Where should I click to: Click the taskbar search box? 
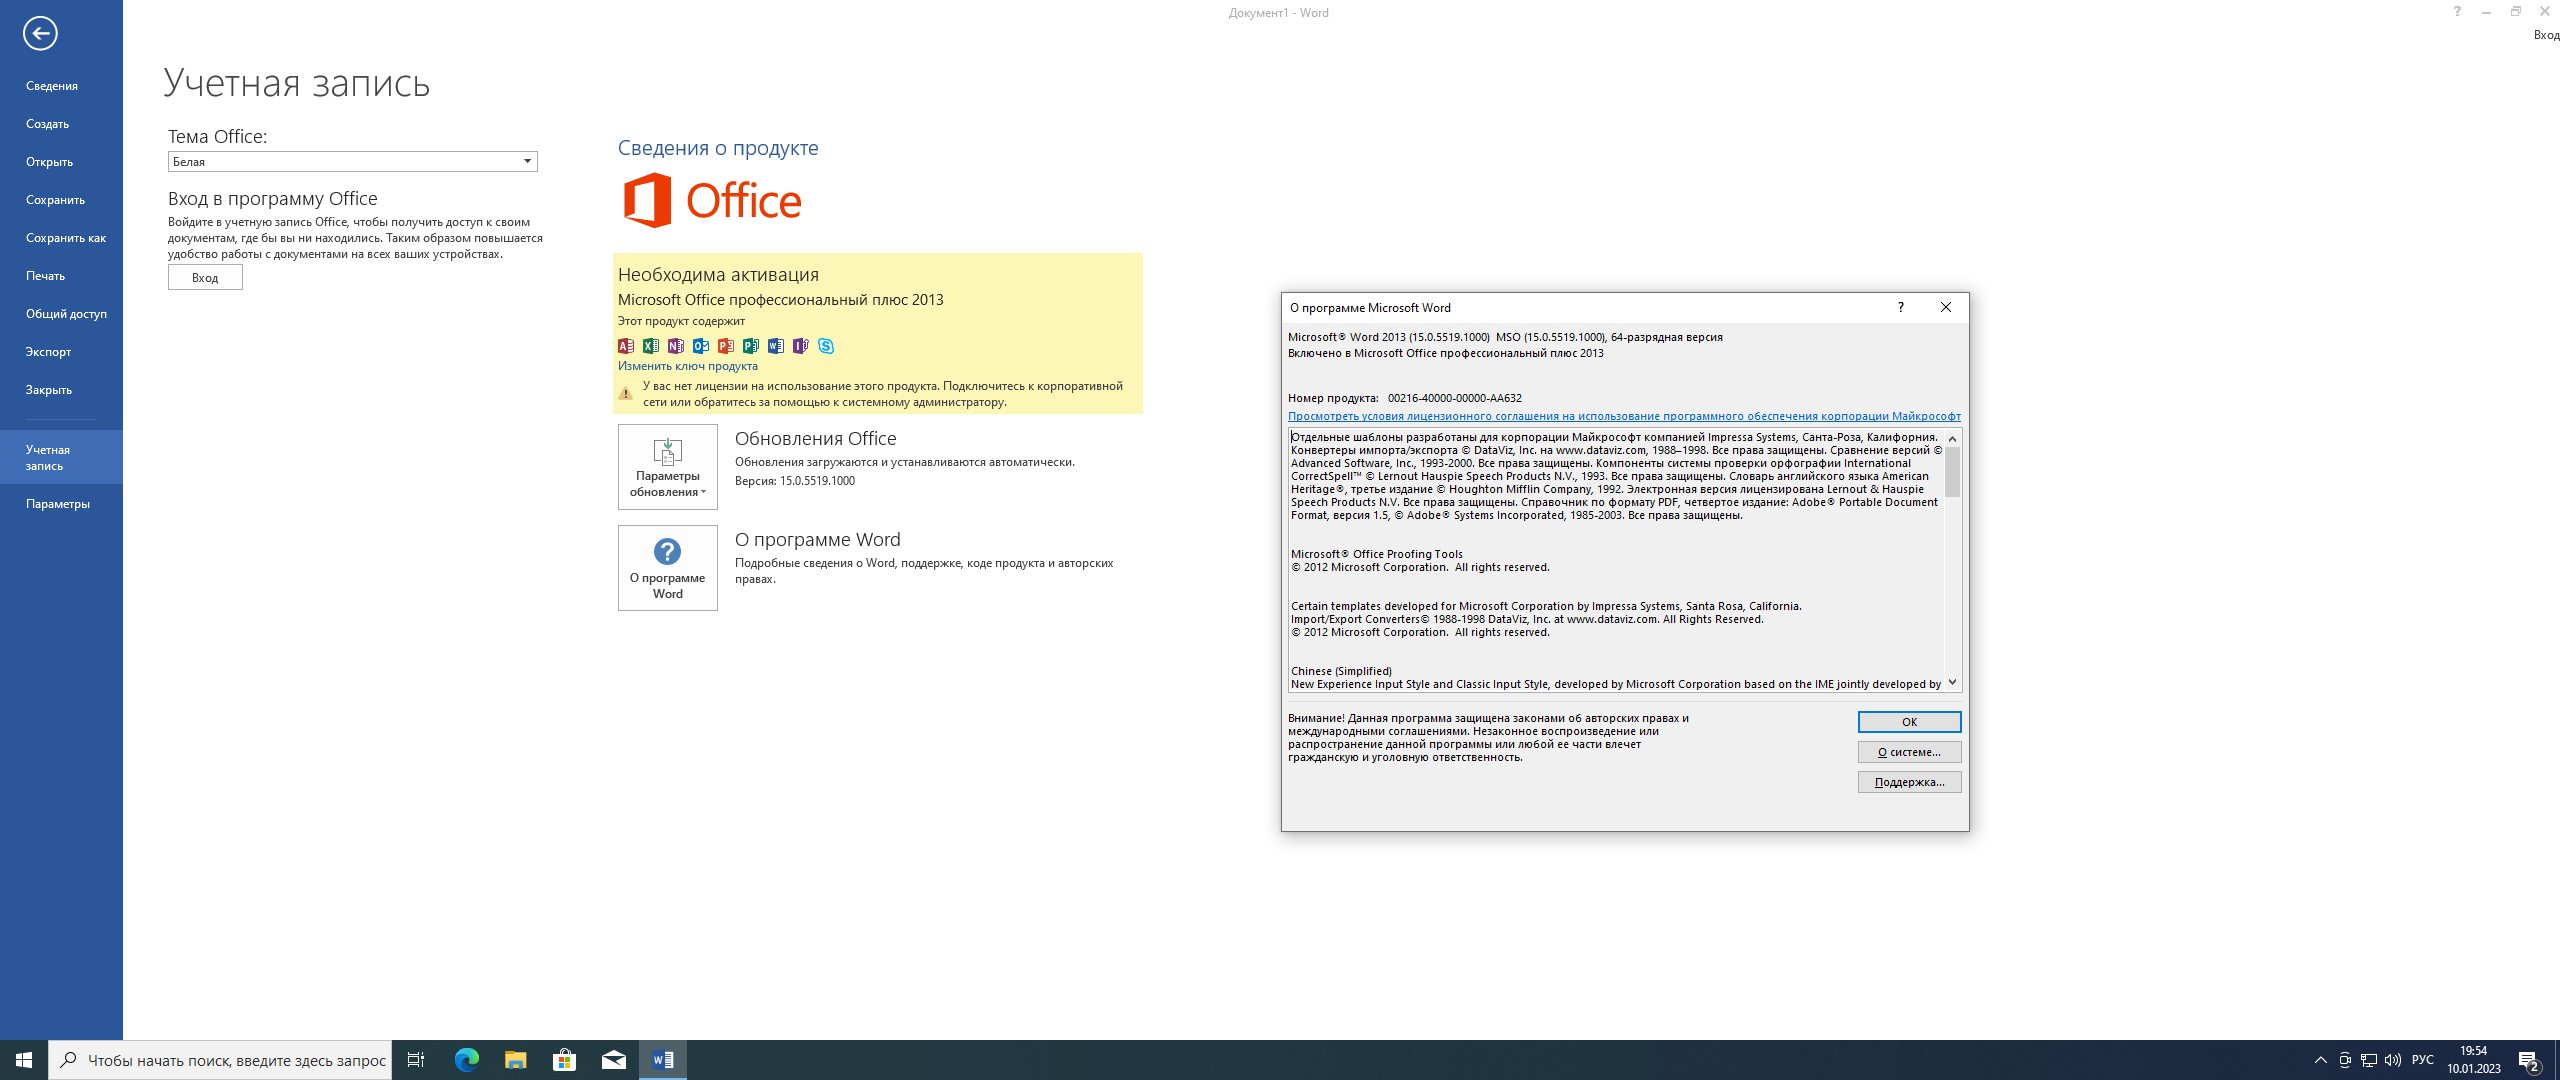[220, 1060]
